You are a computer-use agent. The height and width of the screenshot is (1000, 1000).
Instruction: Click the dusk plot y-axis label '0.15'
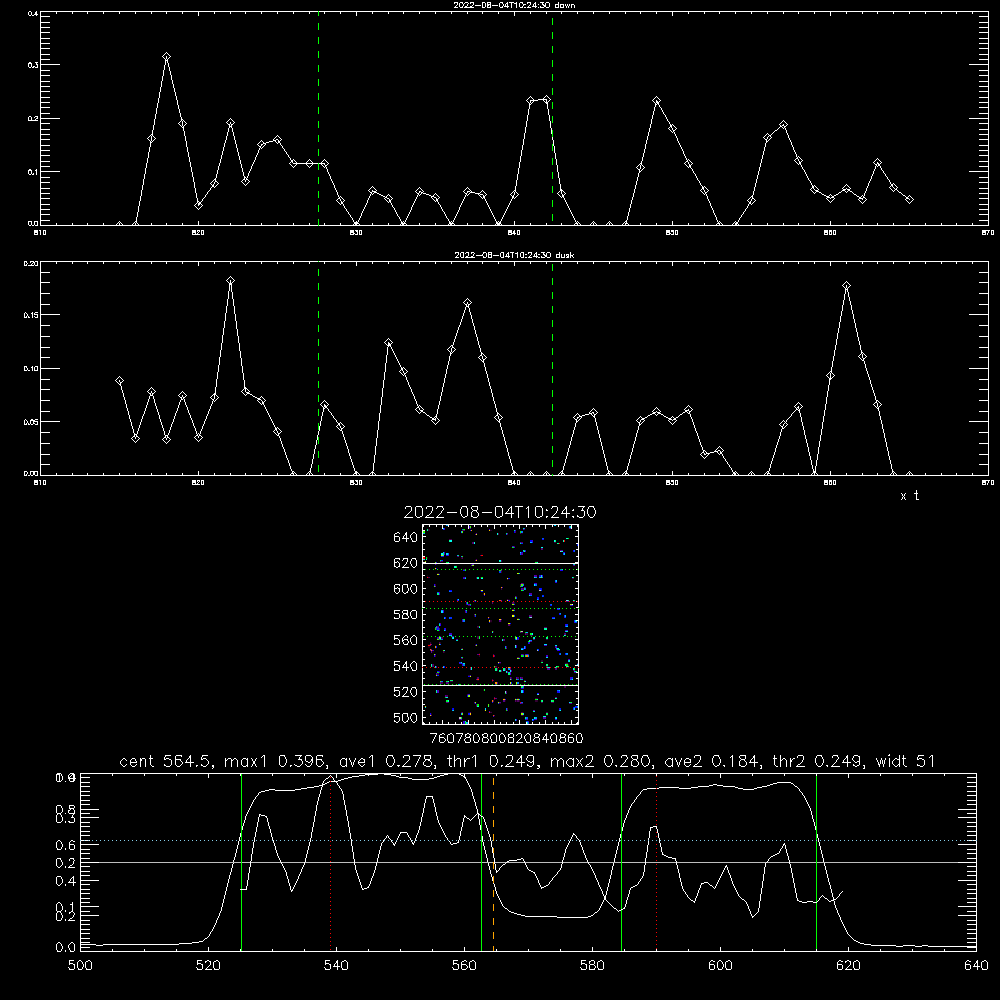[31, 315]
